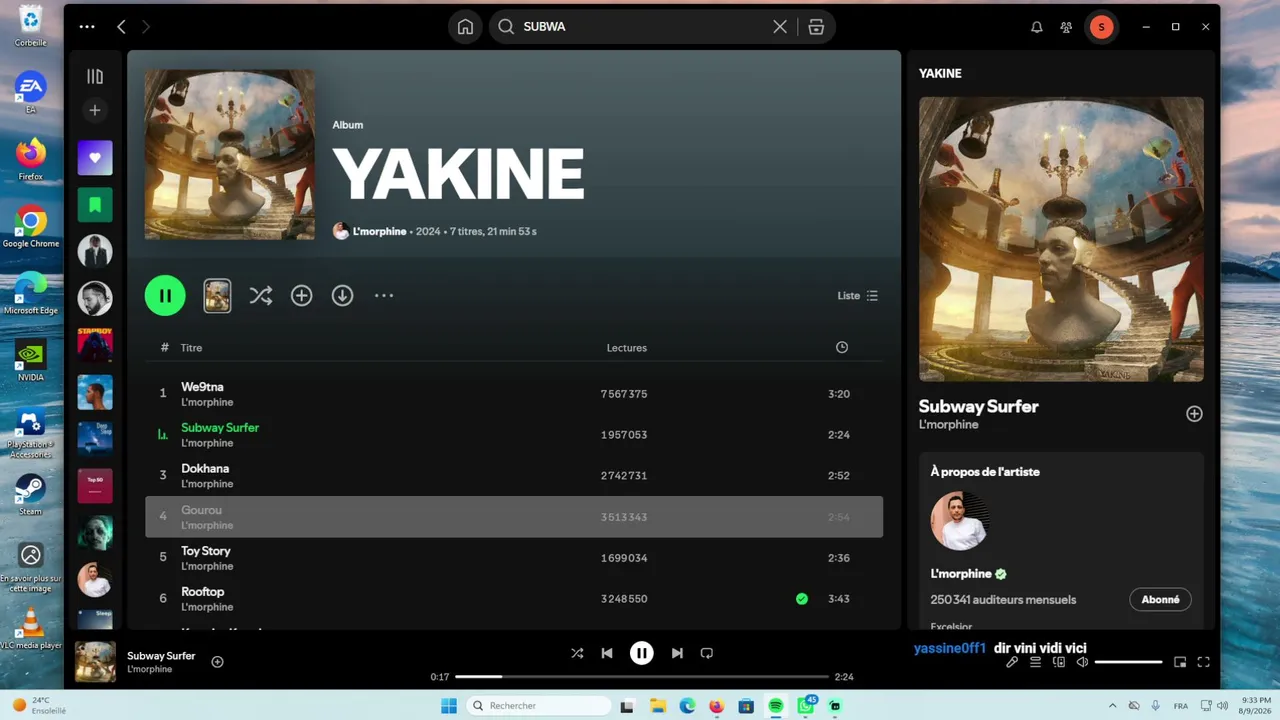
Task: Pause the album with the big green button
Action: 165,296
